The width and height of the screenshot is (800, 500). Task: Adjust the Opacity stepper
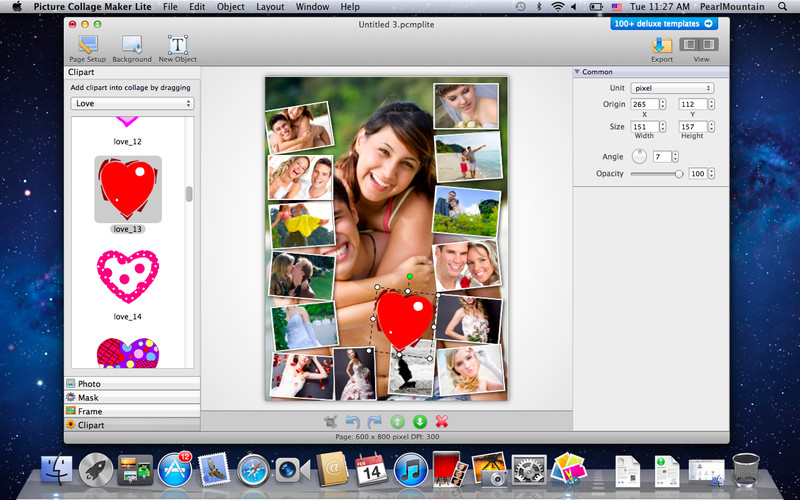pos(711,174)
